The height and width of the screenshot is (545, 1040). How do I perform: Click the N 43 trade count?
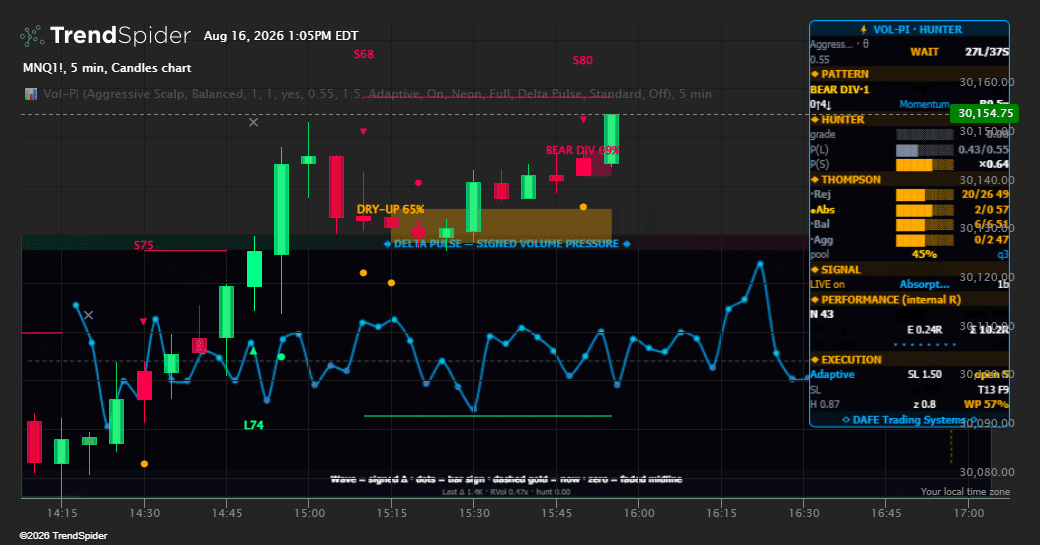tap(821, 314)
